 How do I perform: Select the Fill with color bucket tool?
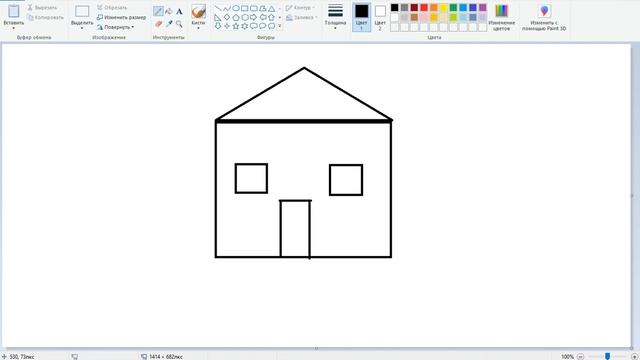(x=169, y=11)
